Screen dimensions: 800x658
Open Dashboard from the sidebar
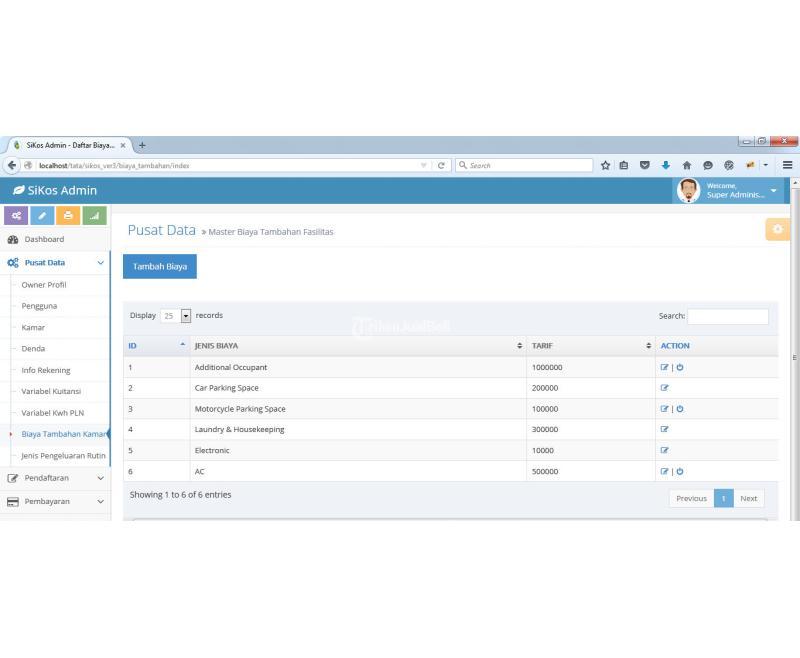tap(44, 240)
